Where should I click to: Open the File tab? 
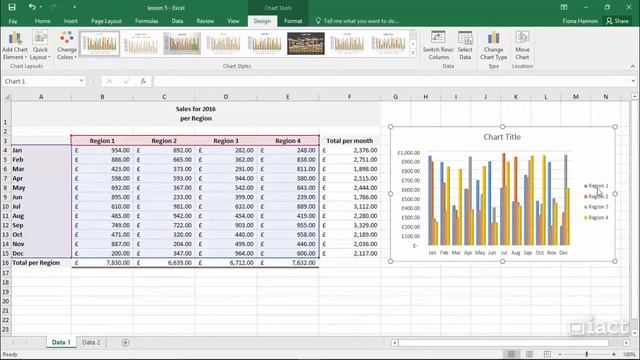13,21
